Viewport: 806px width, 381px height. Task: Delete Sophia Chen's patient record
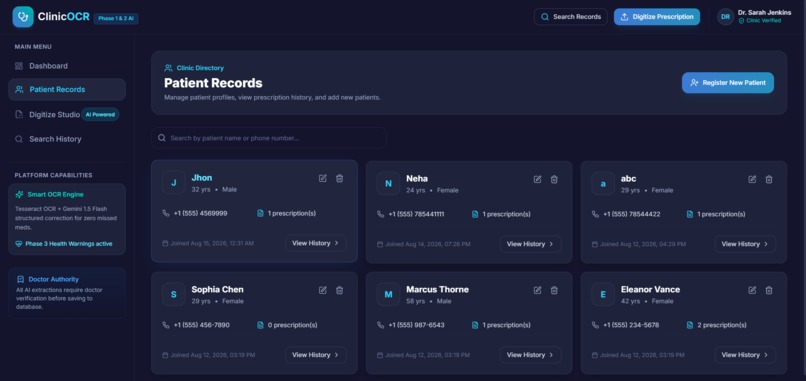(339, 290)
